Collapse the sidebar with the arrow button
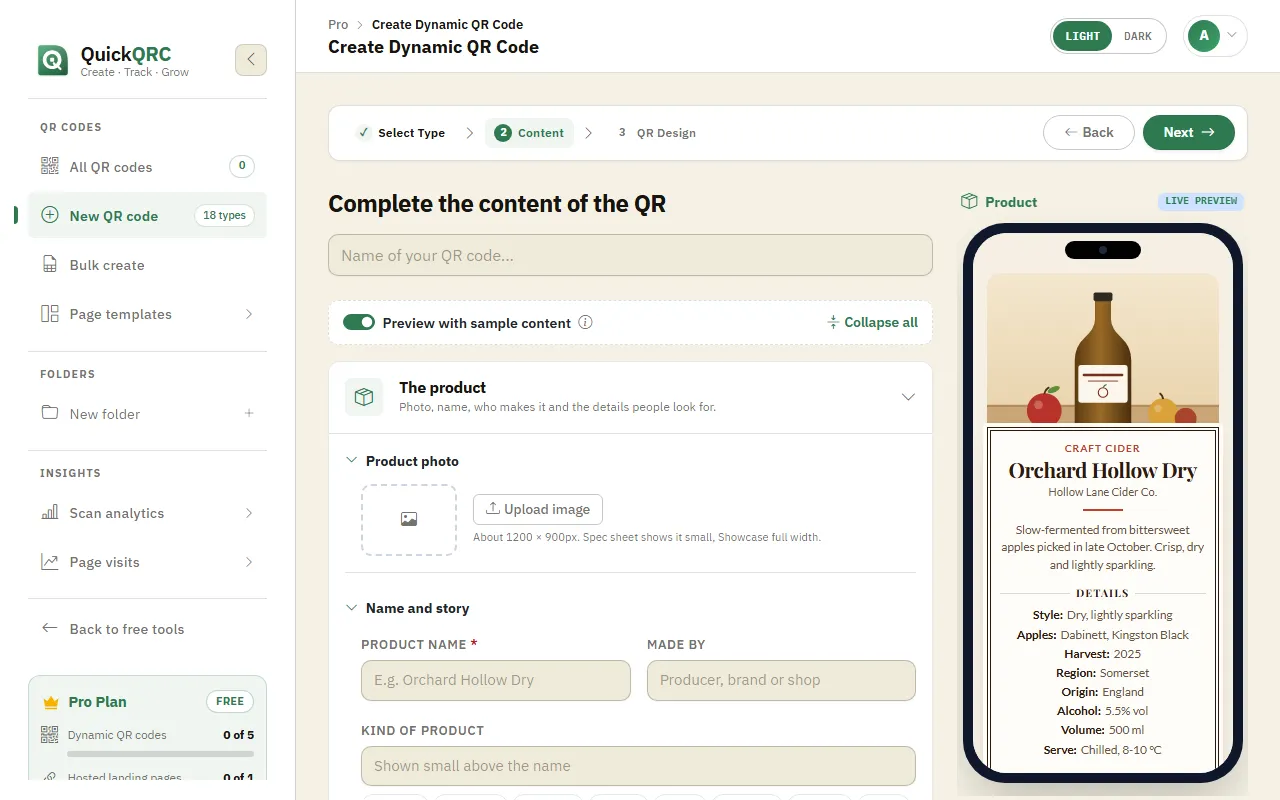The width and height of the screenshot is (1280, 800). pyautogui.click(x=251, y=60)
